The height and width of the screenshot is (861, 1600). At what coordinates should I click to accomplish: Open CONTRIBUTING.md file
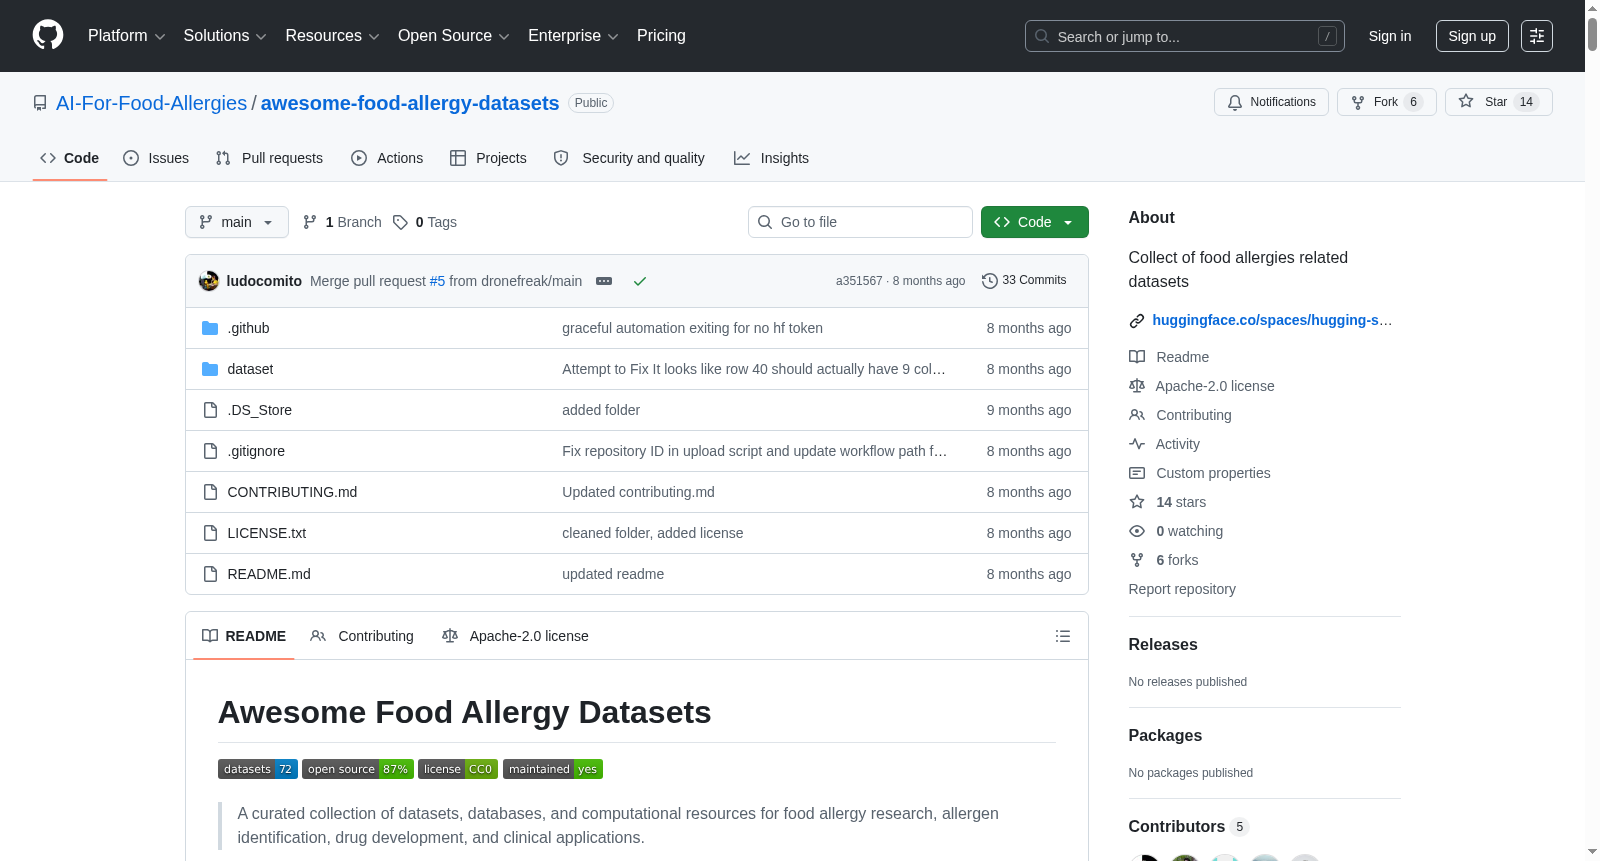[292, 492]
